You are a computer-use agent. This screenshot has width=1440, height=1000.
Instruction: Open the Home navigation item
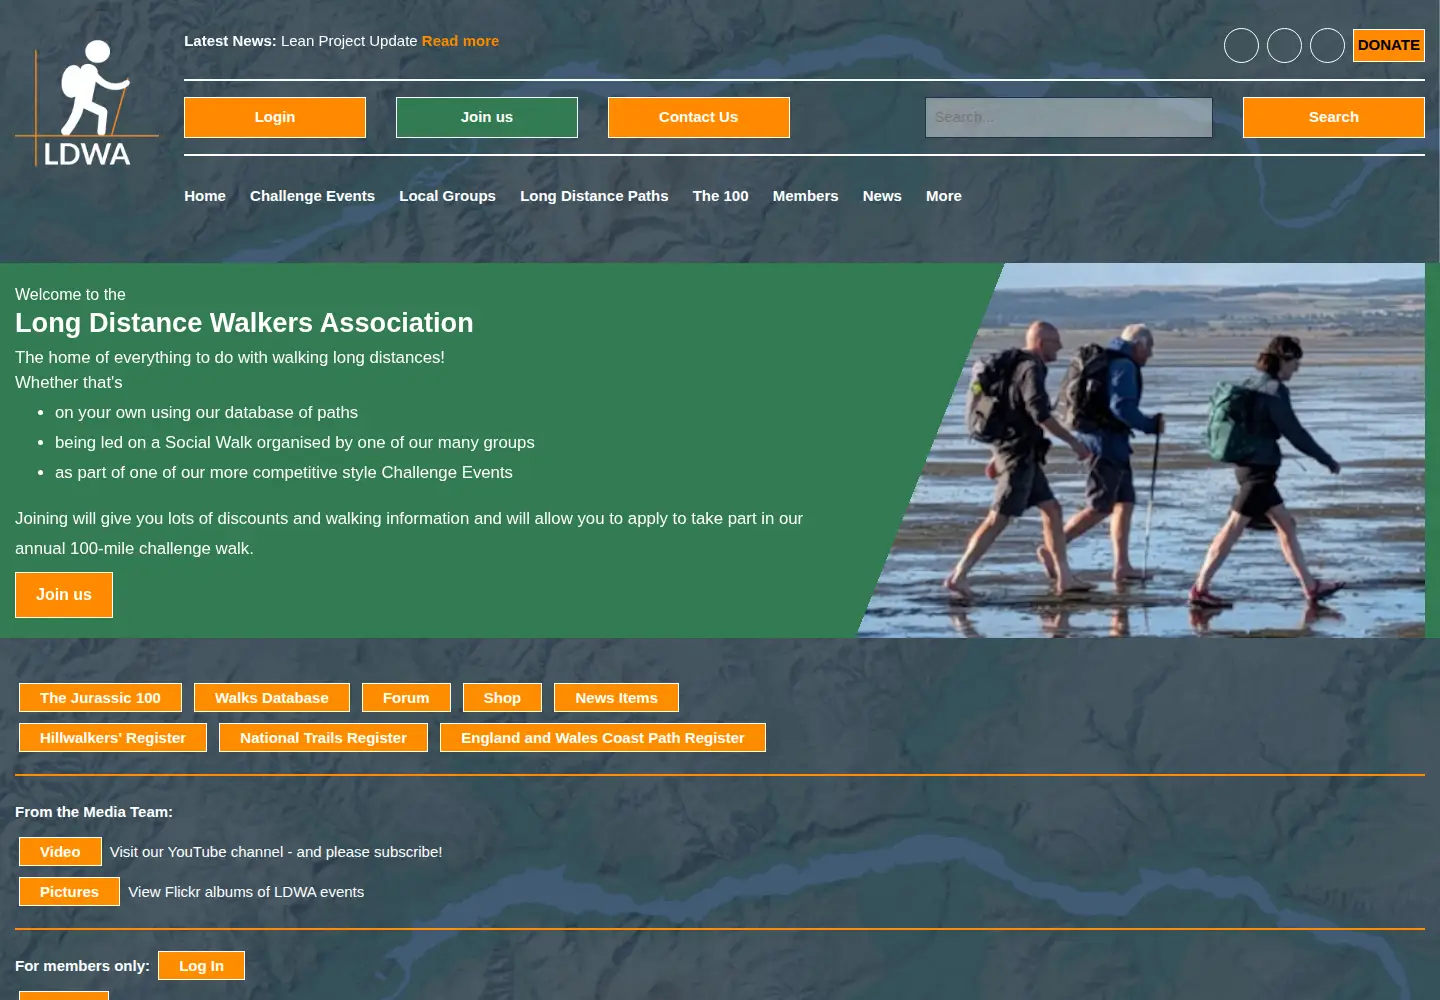(205, 196)
